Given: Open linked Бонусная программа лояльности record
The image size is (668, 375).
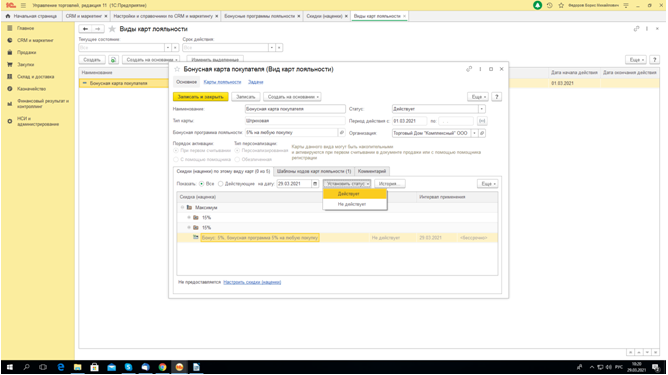Looking at the screenshot, I should [341, 133].
